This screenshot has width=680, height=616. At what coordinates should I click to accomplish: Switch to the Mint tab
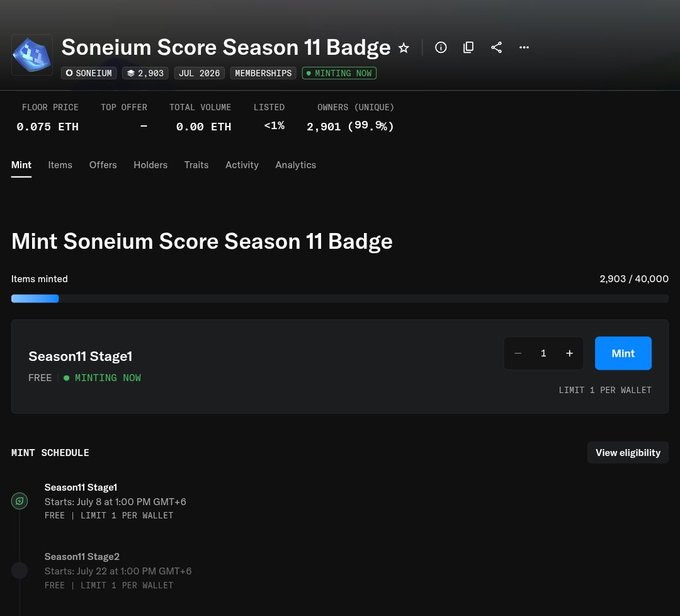coord(21,165)
